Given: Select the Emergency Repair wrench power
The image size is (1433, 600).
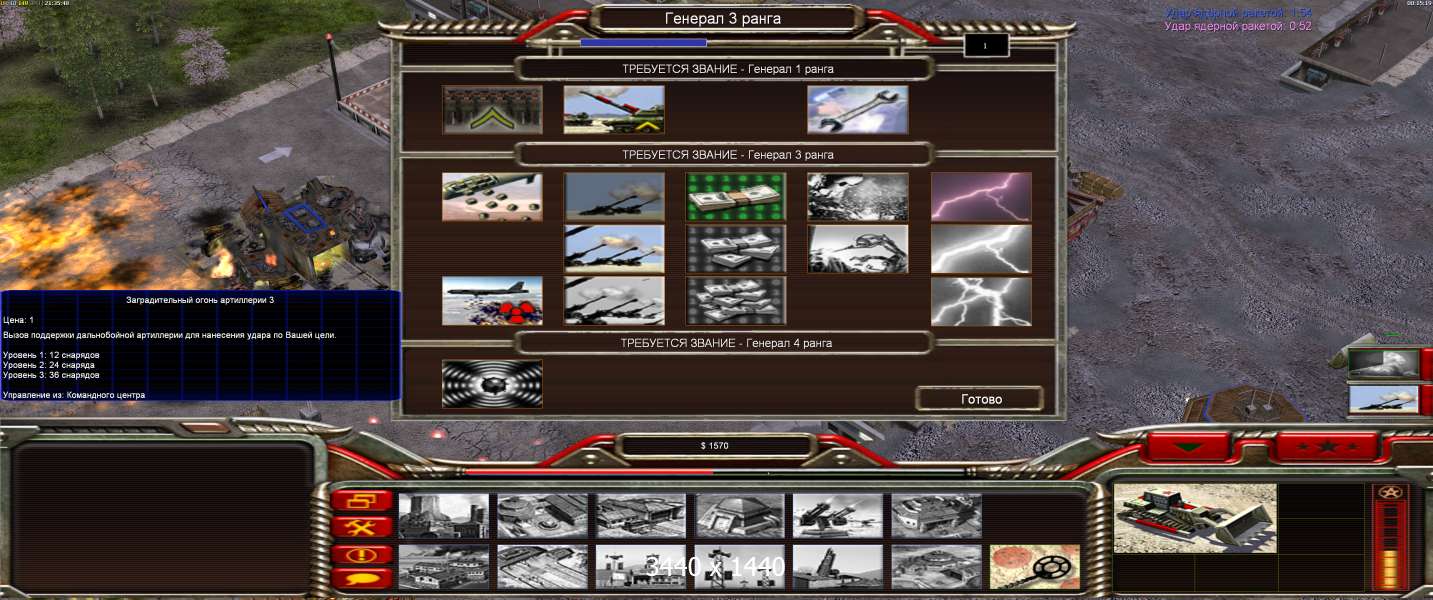Looking at the screenshot, I should click(858, 110).
